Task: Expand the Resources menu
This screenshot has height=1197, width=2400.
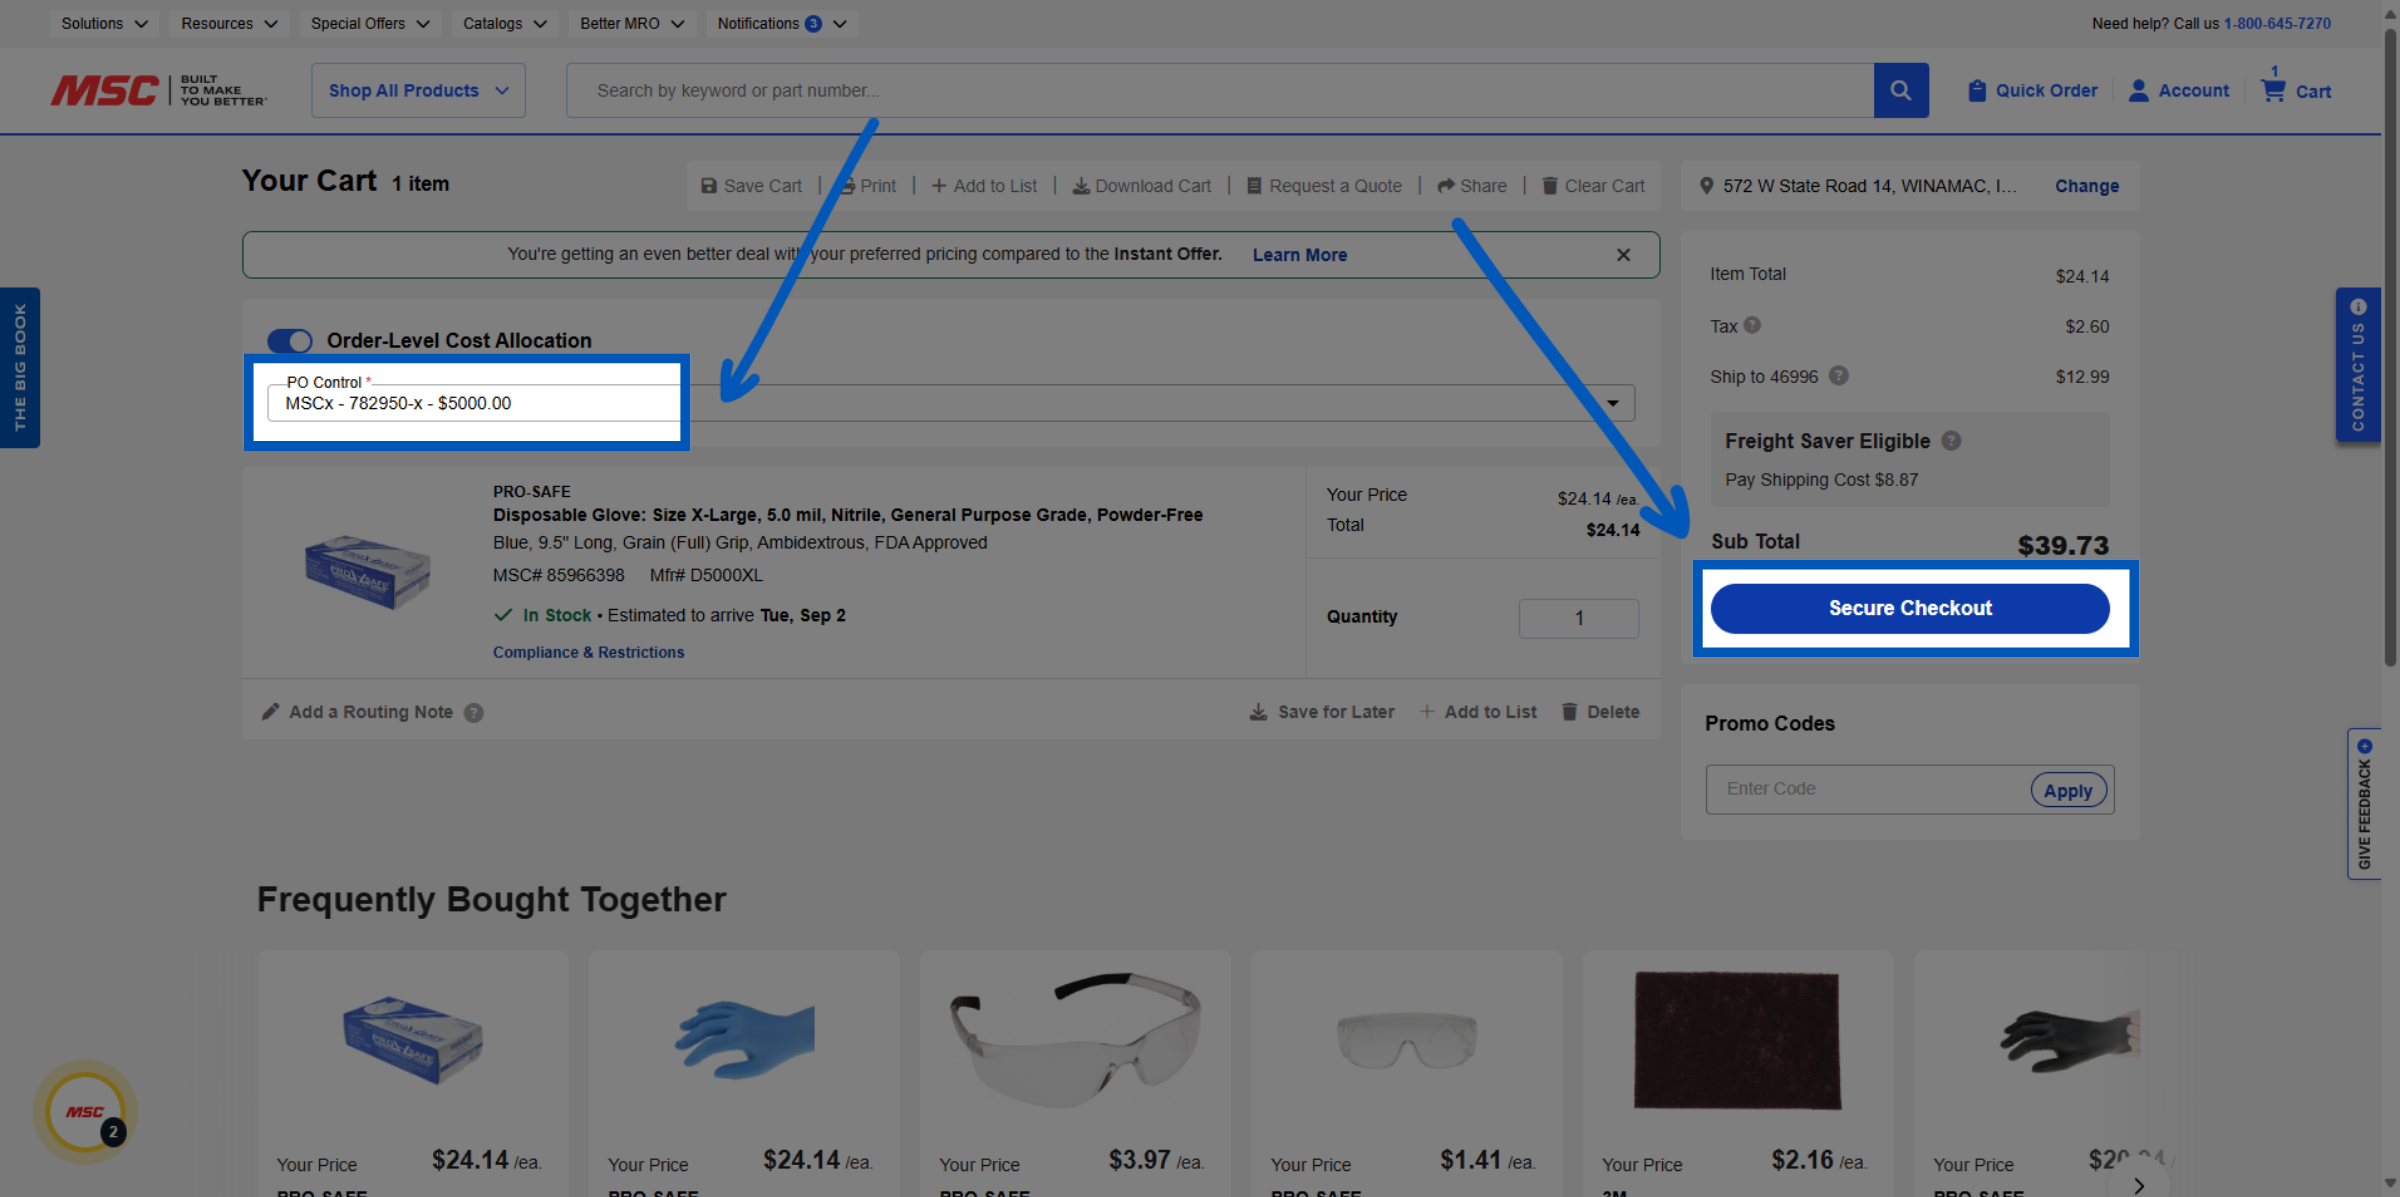Action: (x=229, y=23)
